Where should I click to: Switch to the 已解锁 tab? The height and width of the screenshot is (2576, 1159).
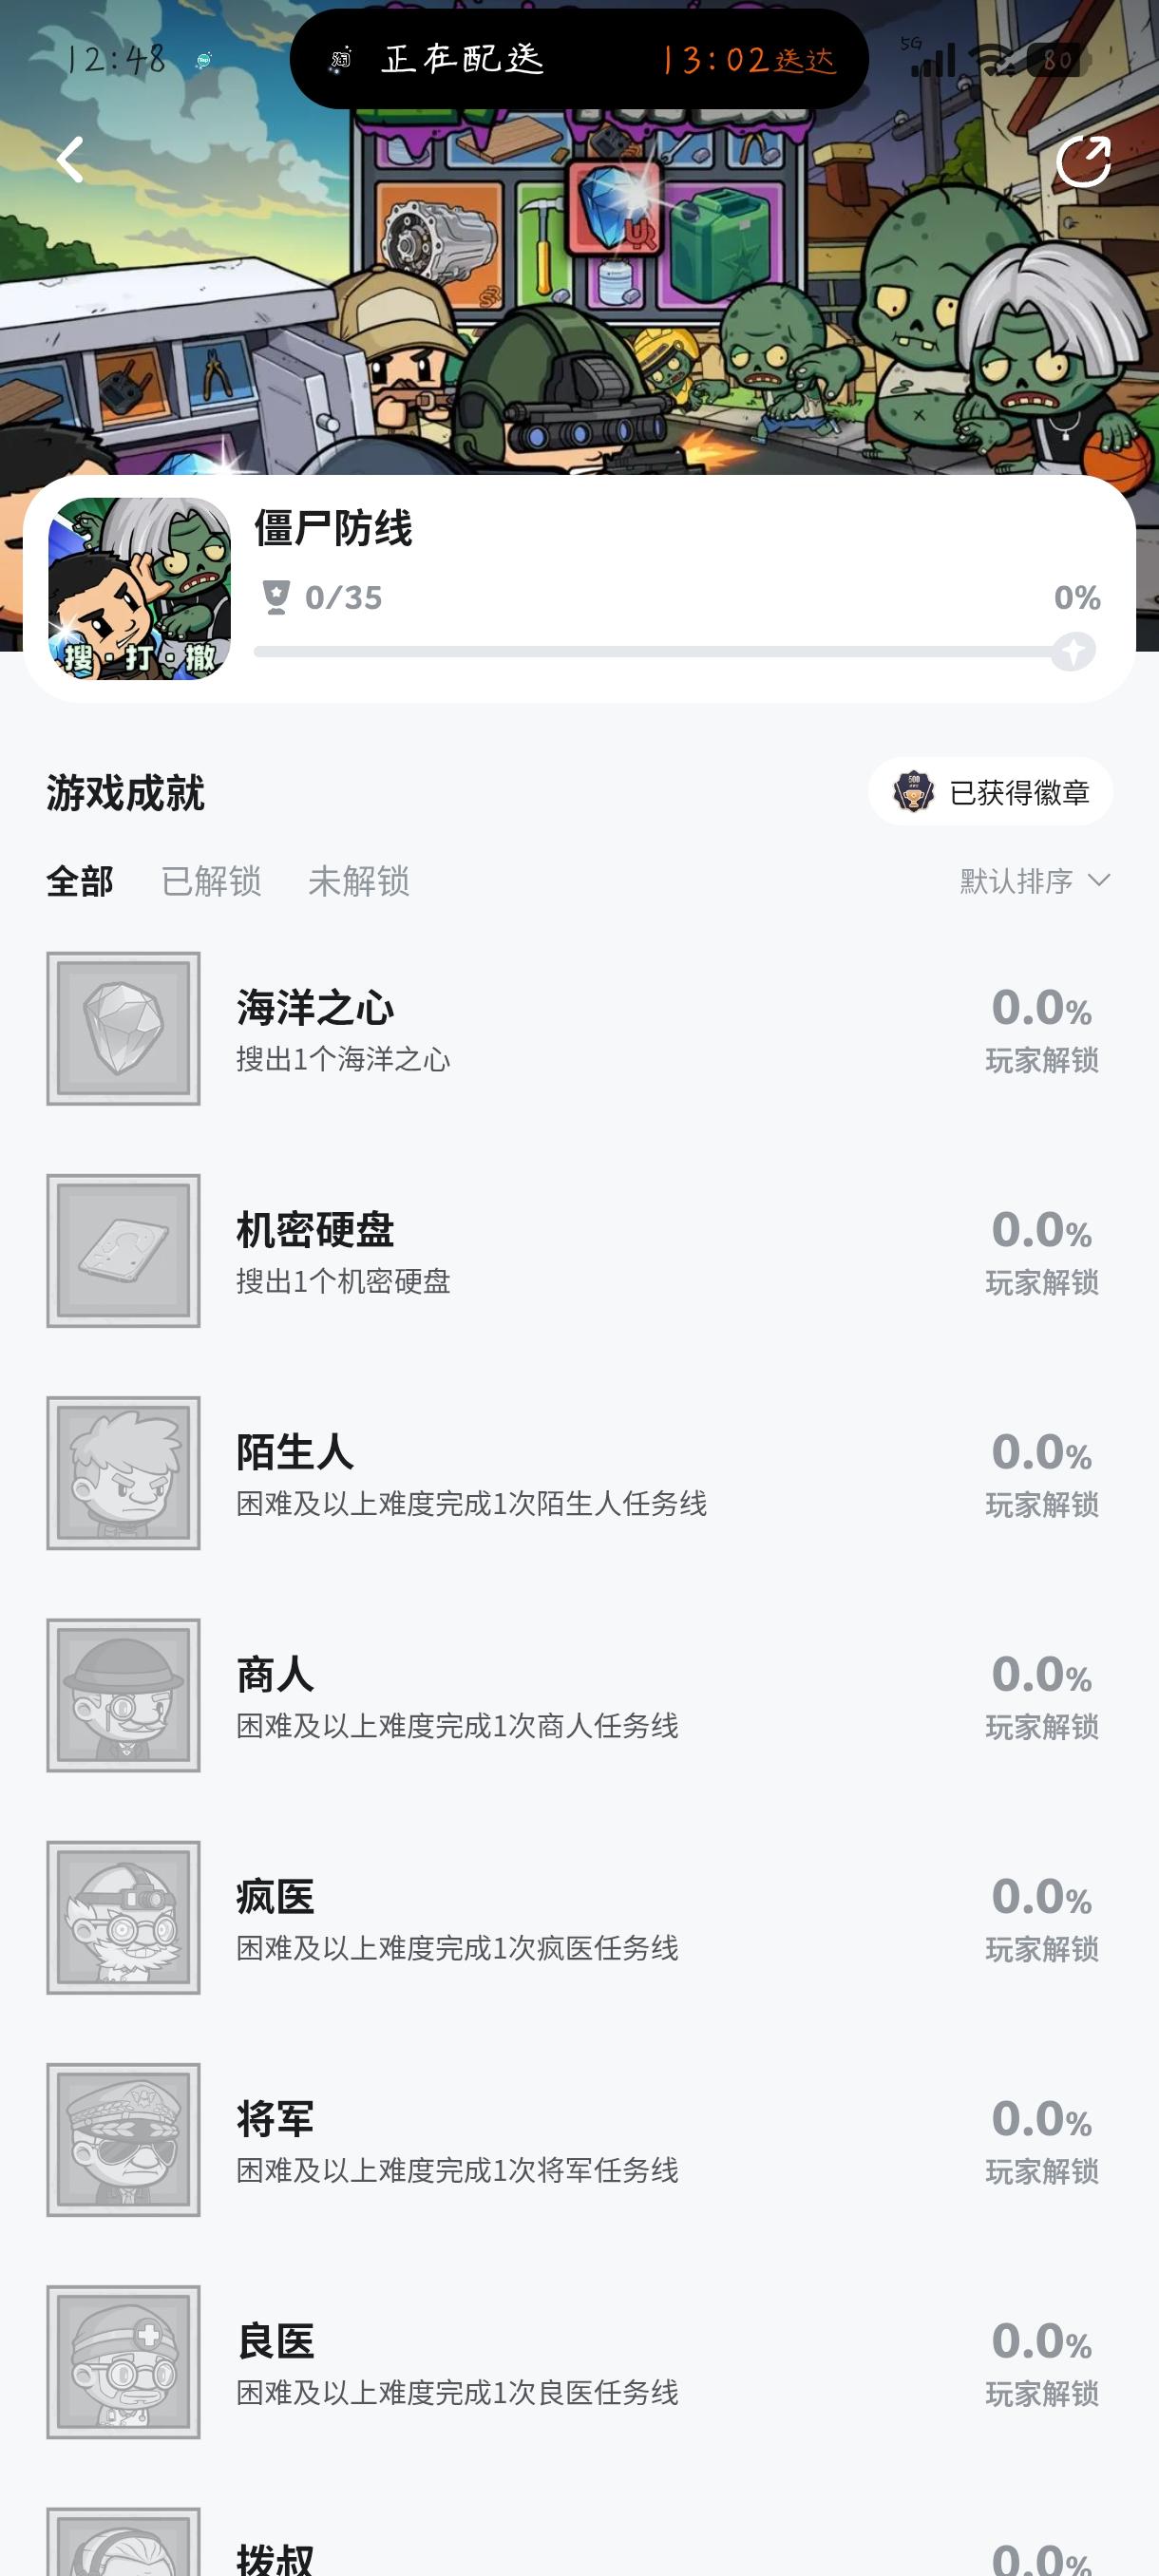(x=211, y=881)
